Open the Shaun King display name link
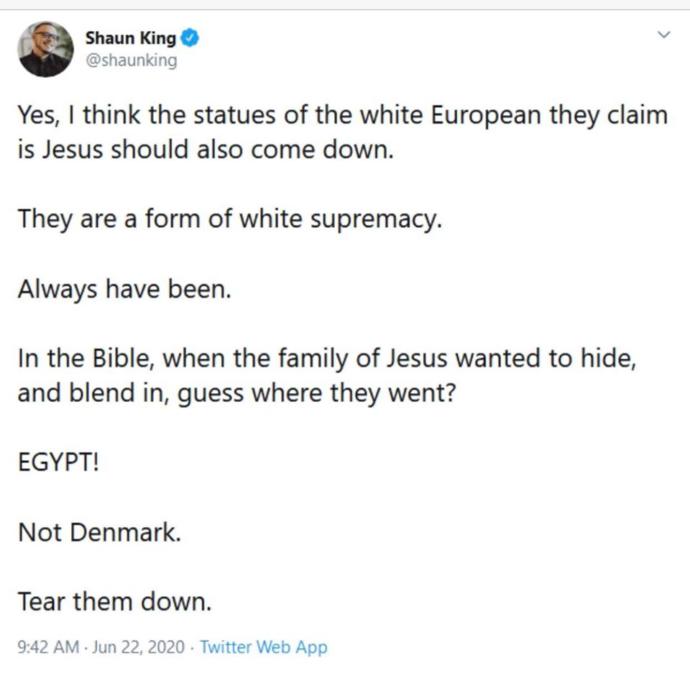The height and width of the screenshot is (673, 690). coord(131,38)
